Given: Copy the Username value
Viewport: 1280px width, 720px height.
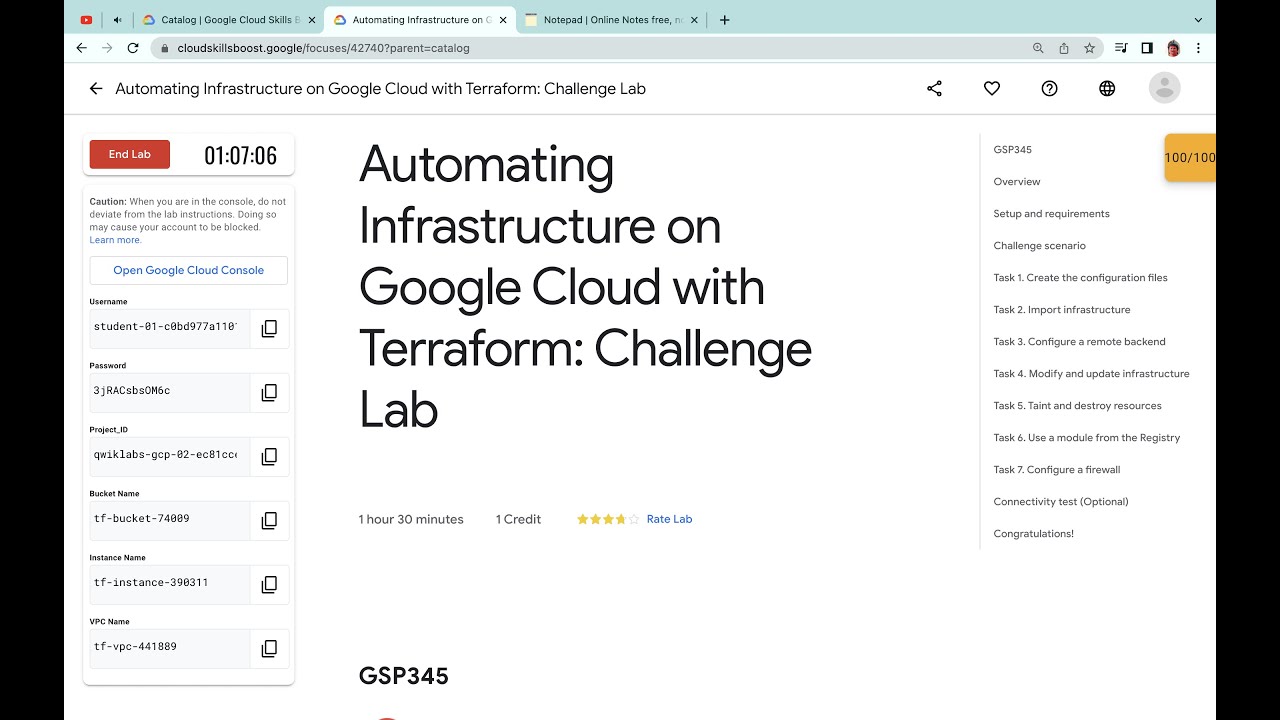Looking at the screenshot, I should 269,329.
